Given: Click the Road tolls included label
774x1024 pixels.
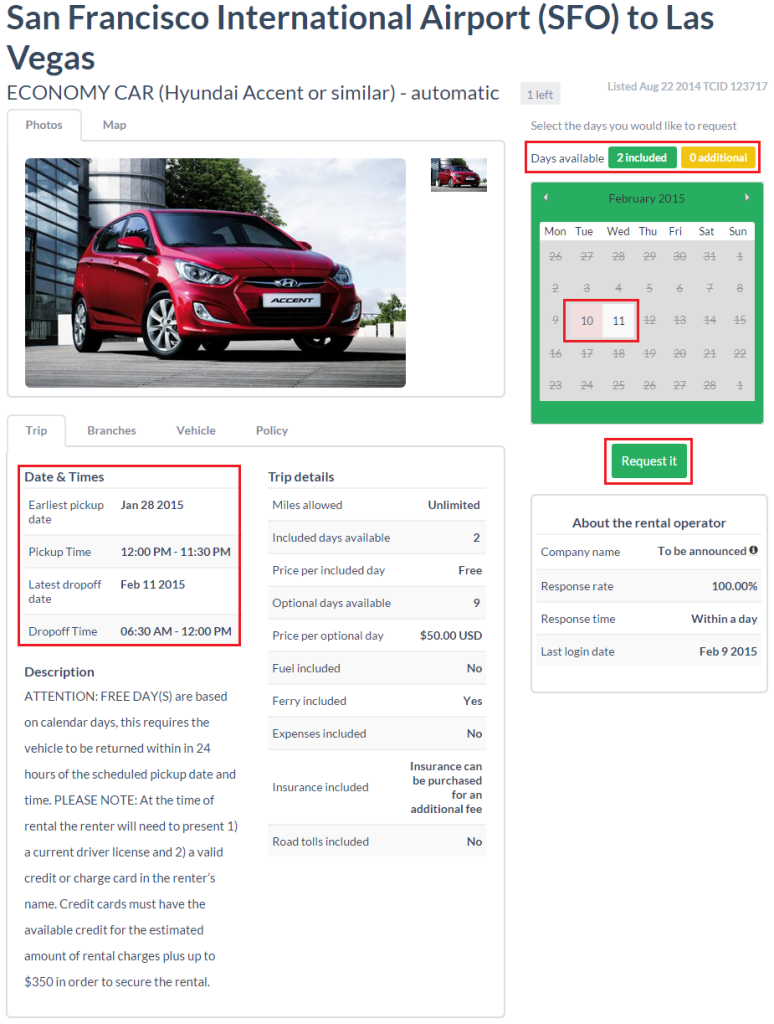Looking at the screenshot, I should coord(320,842).
